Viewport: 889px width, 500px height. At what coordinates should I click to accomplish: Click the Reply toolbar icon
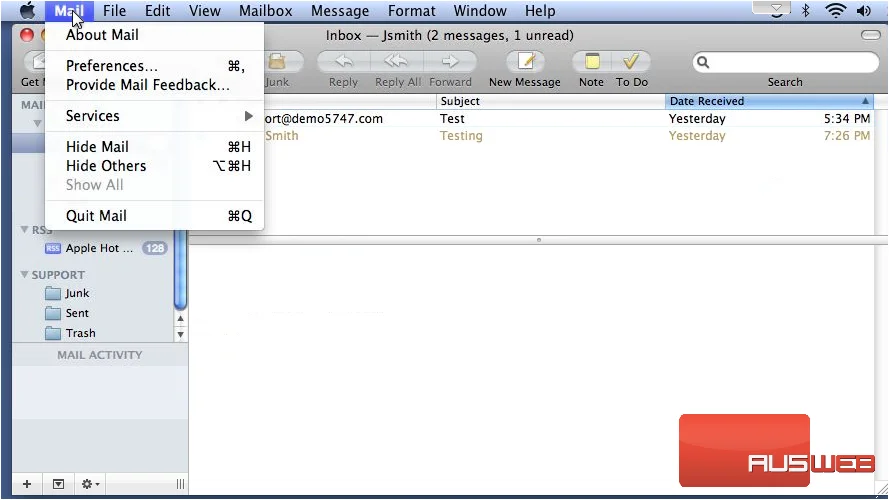tap(344, 61)
